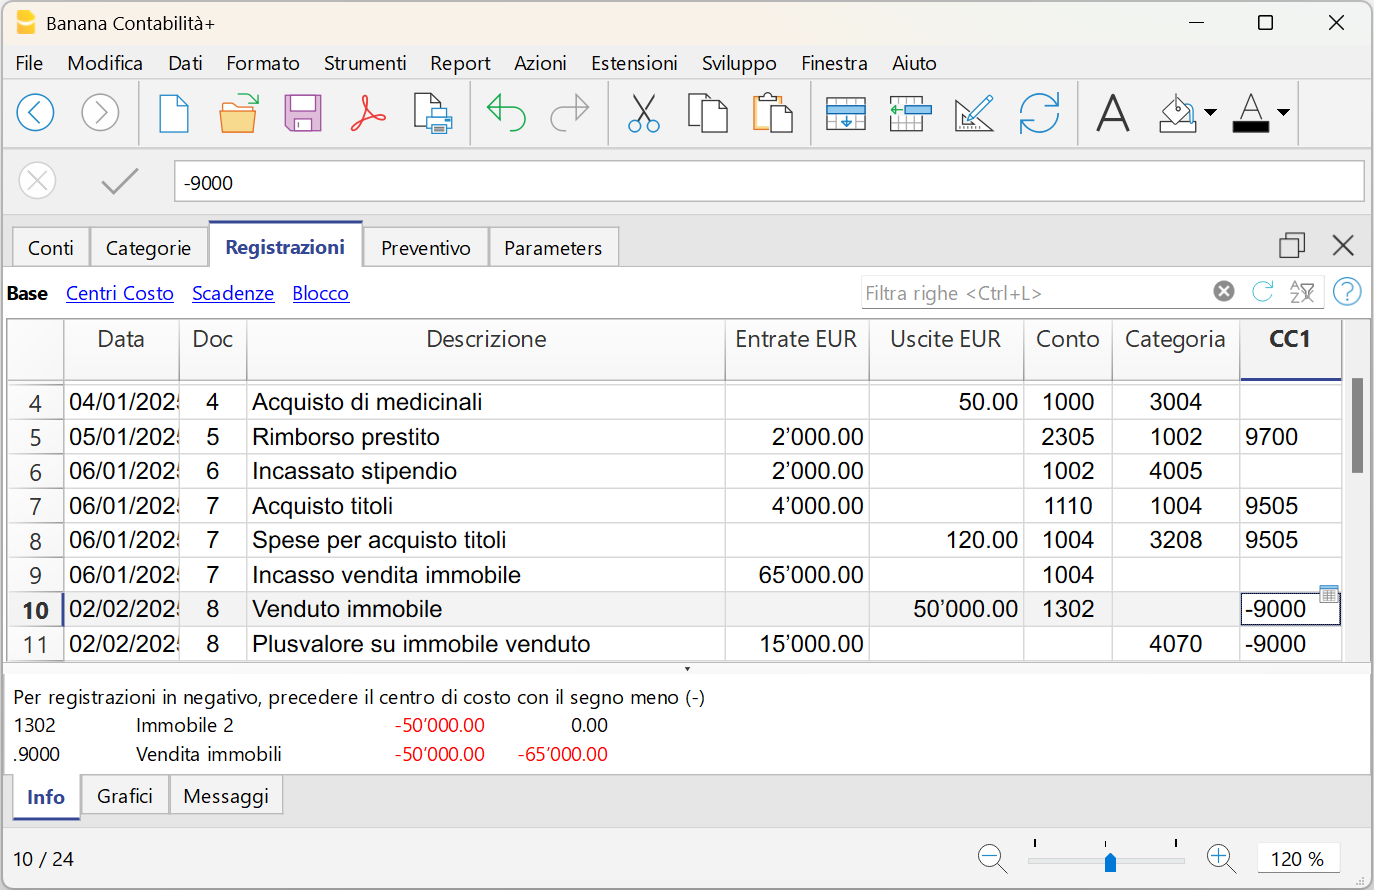Click the back navigation arrow icon

[x=35, y=112]
